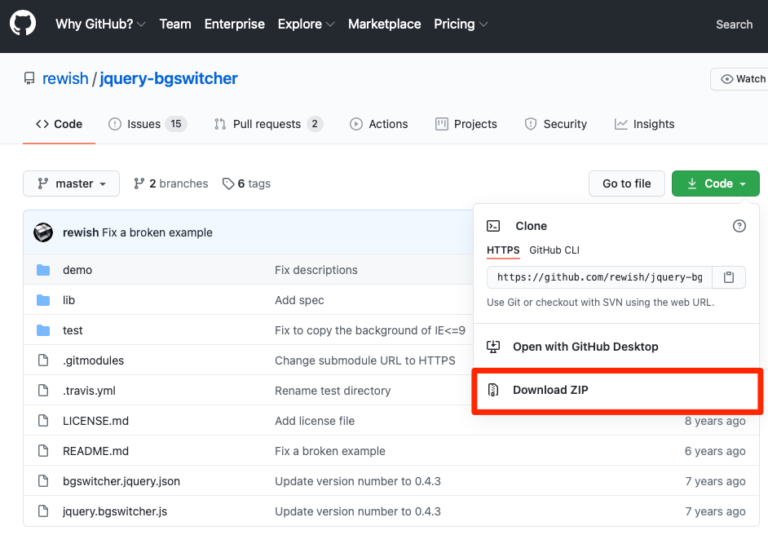Select the GitHub CLI clone option
Screen dimensions: 768x535
coord(554,250)
